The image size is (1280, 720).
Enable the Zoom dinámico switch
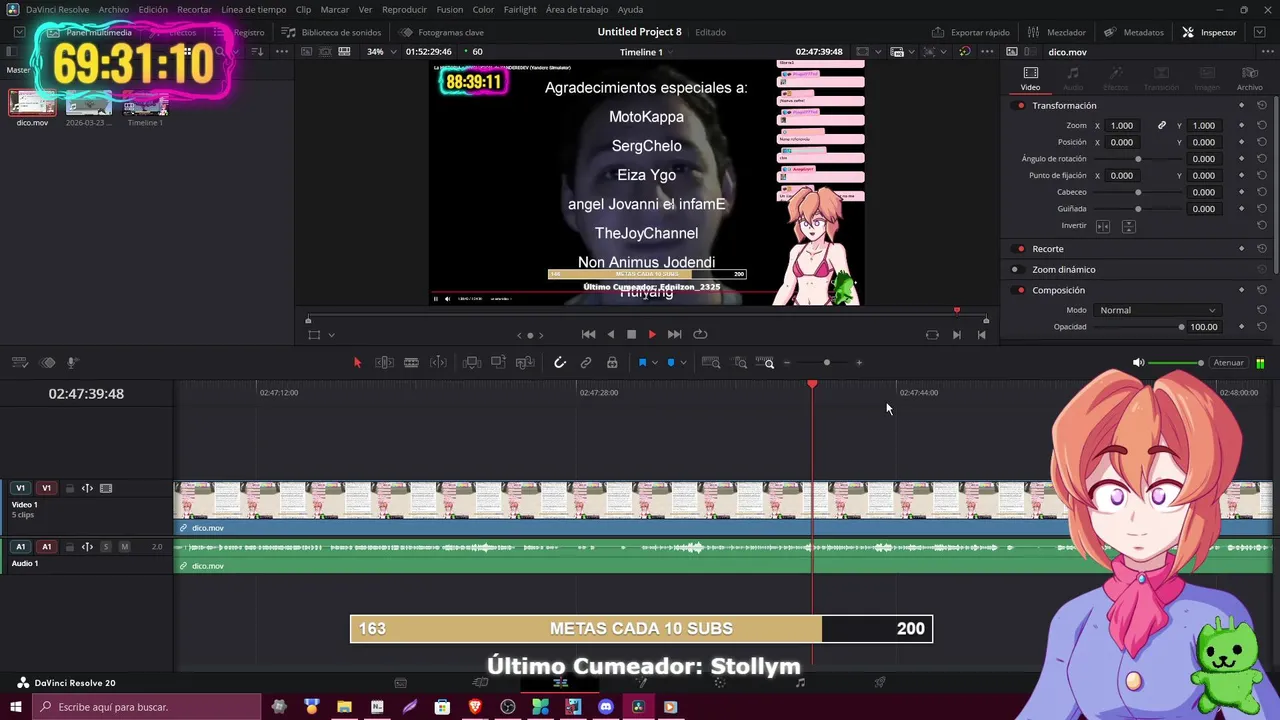pyautogui.click(x=1016, y=269)
